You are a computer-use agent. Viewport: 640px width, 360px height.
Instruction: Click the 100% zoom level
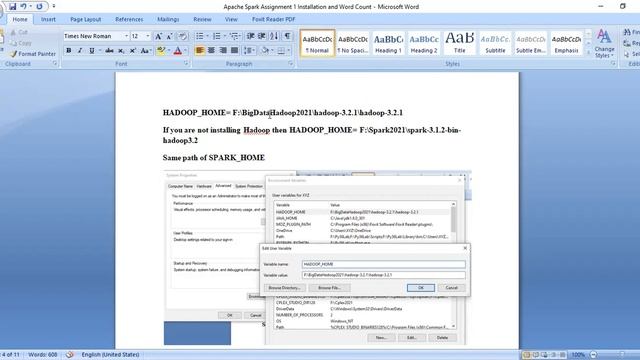tap(578, 355)
